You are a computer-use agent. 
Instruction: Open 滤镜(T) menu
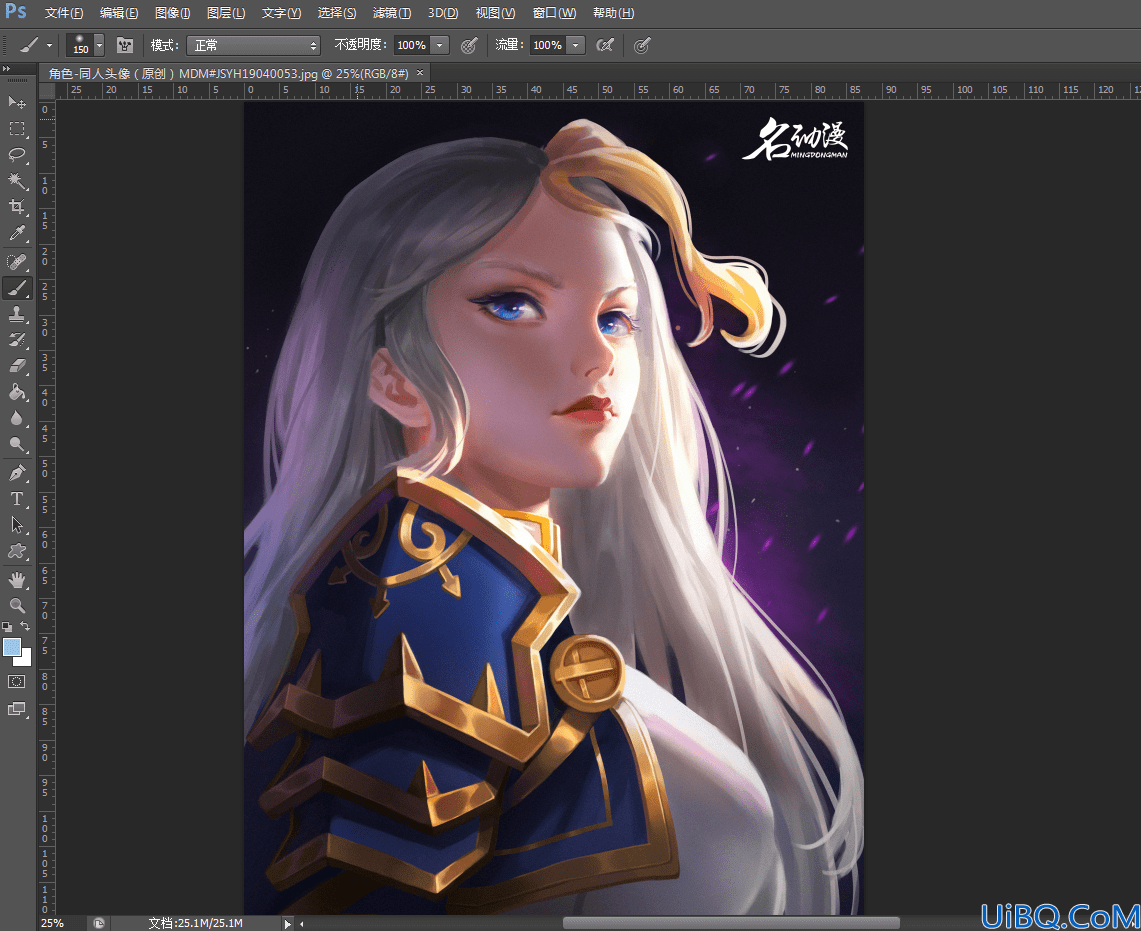click(x=391, y=13)
